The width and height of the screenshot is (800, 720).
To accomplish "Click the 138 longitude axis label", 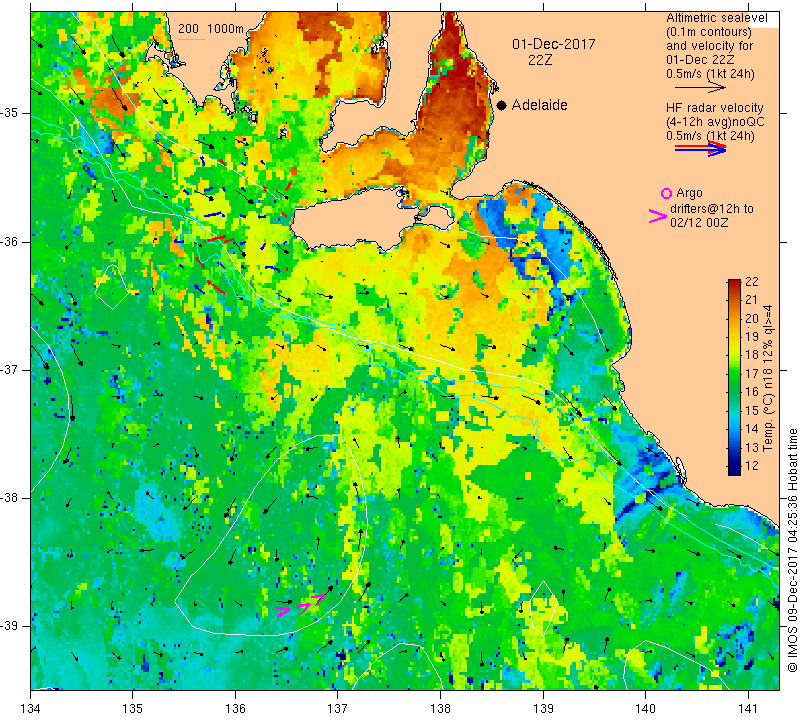I will [x=440, y=709].
